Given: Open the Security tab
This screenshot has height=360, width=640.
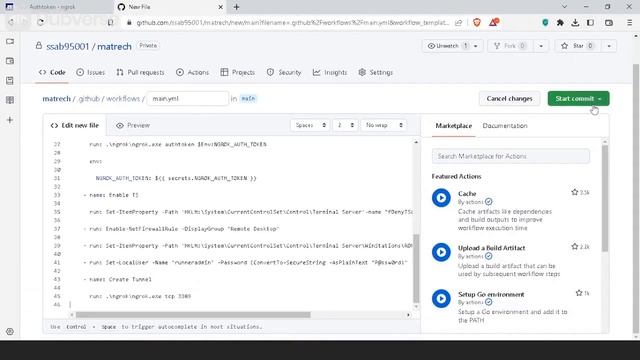Looking at the screenshot, I should tap(284, 72).
